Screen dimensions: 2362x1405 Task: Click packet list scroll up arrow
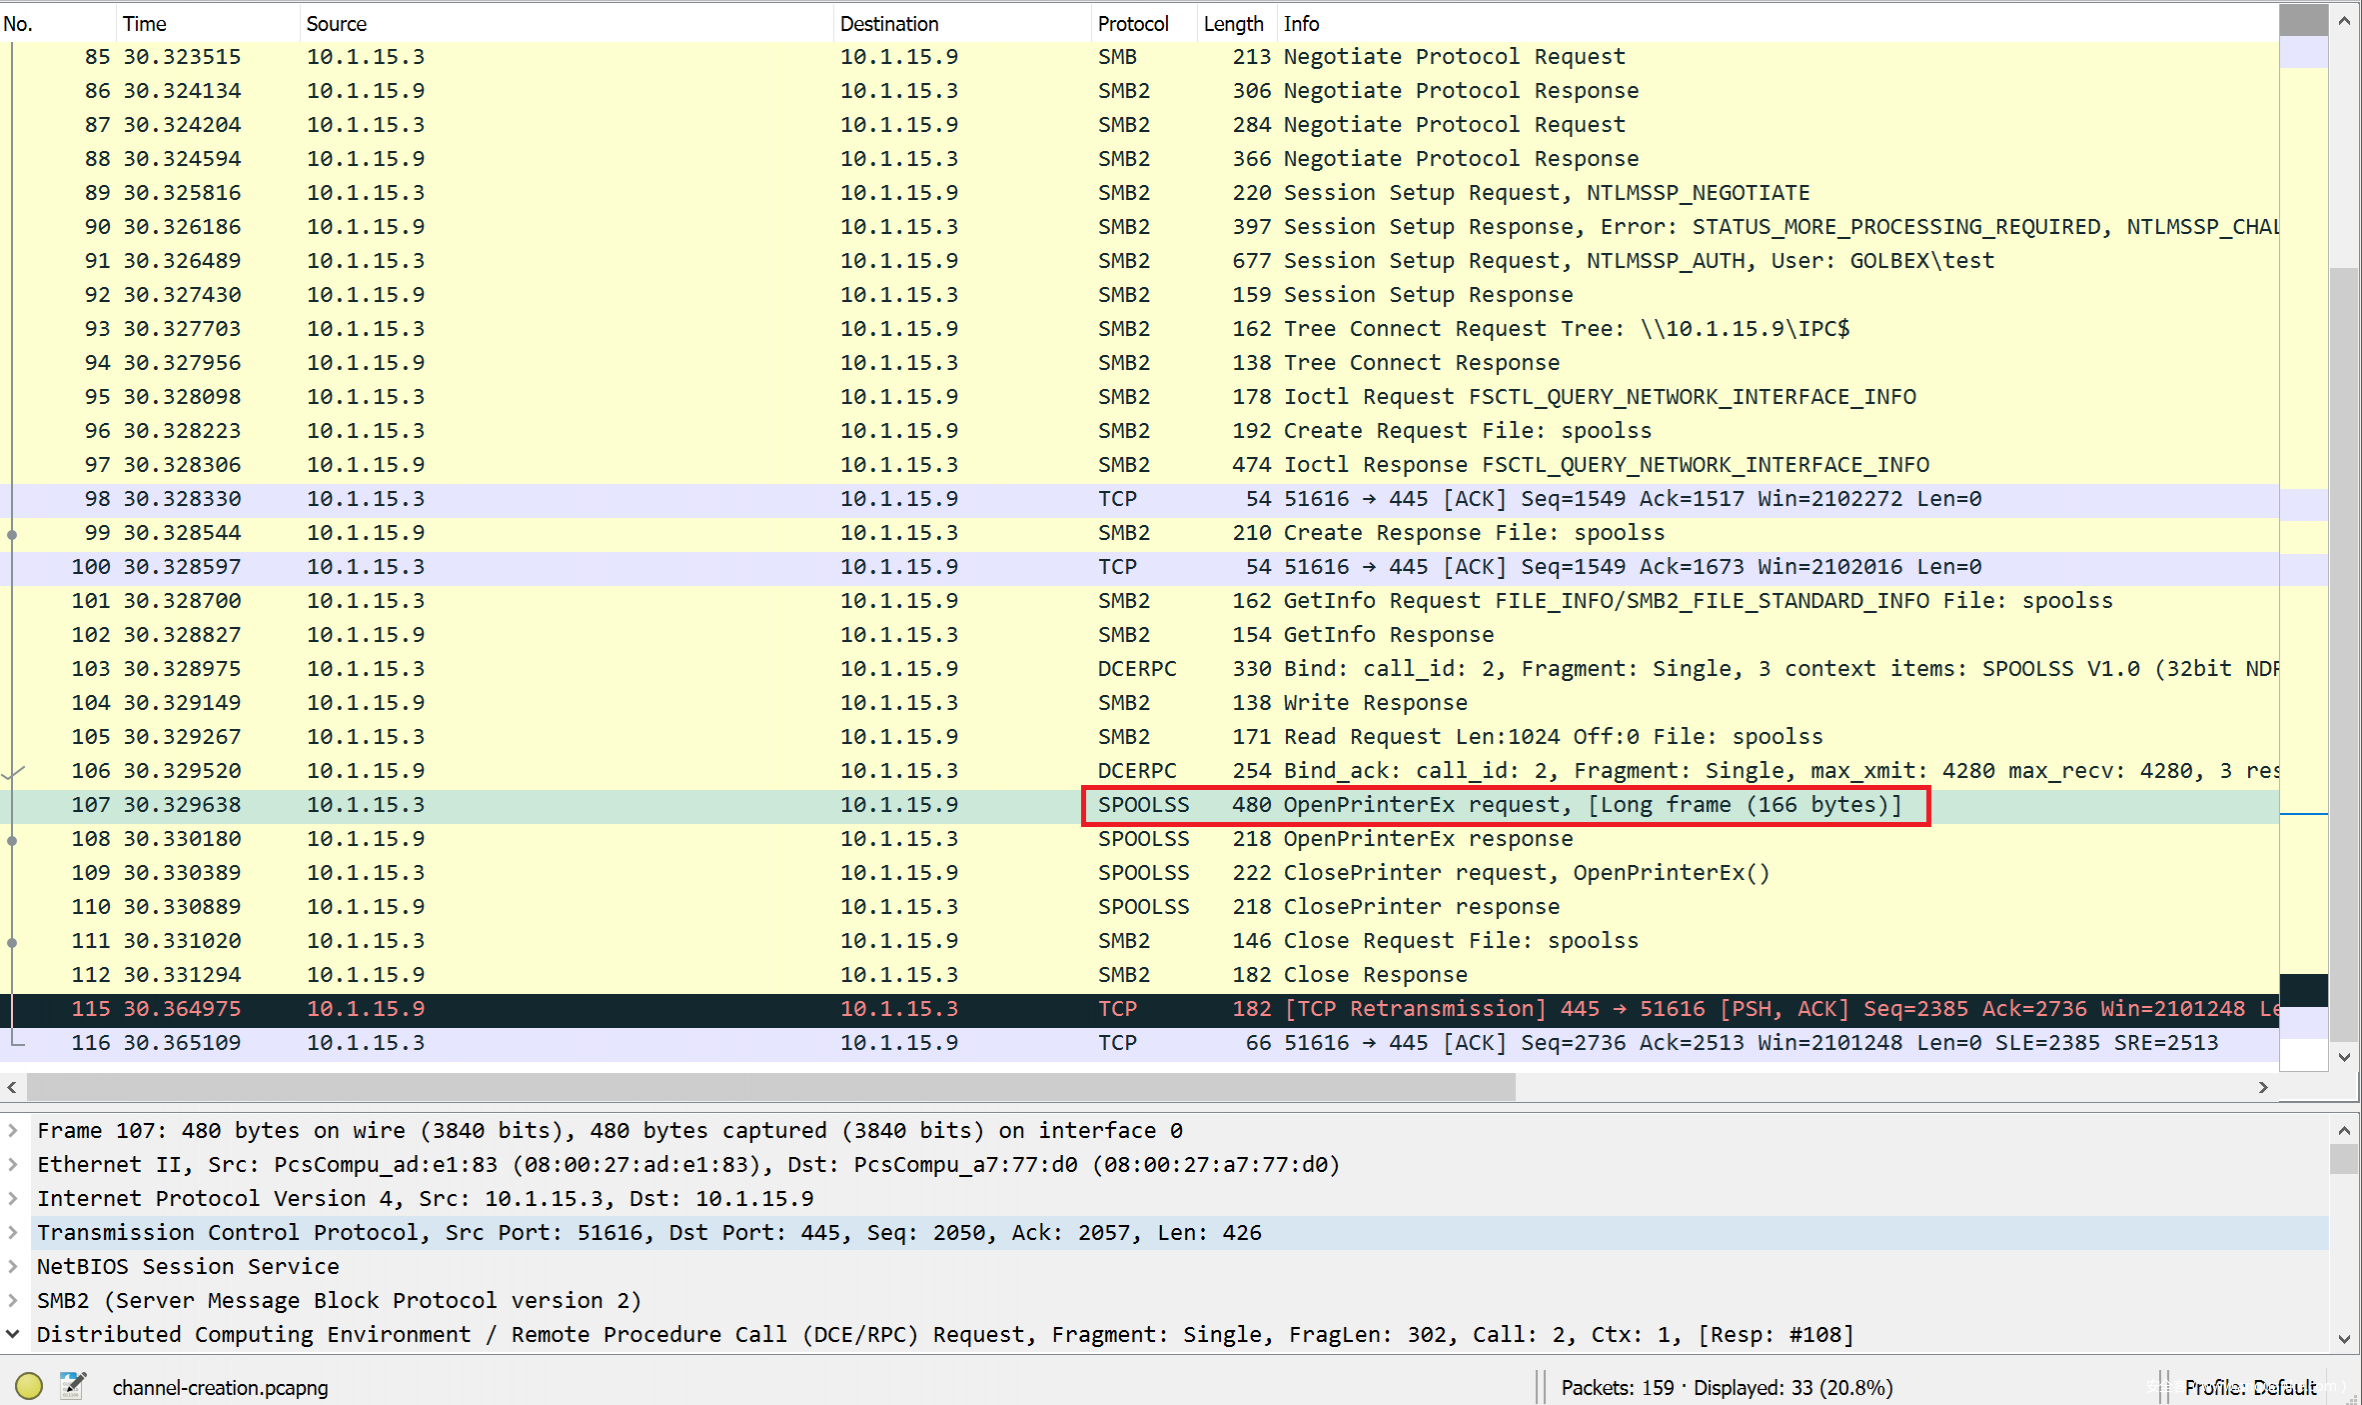coord(2344,21)
